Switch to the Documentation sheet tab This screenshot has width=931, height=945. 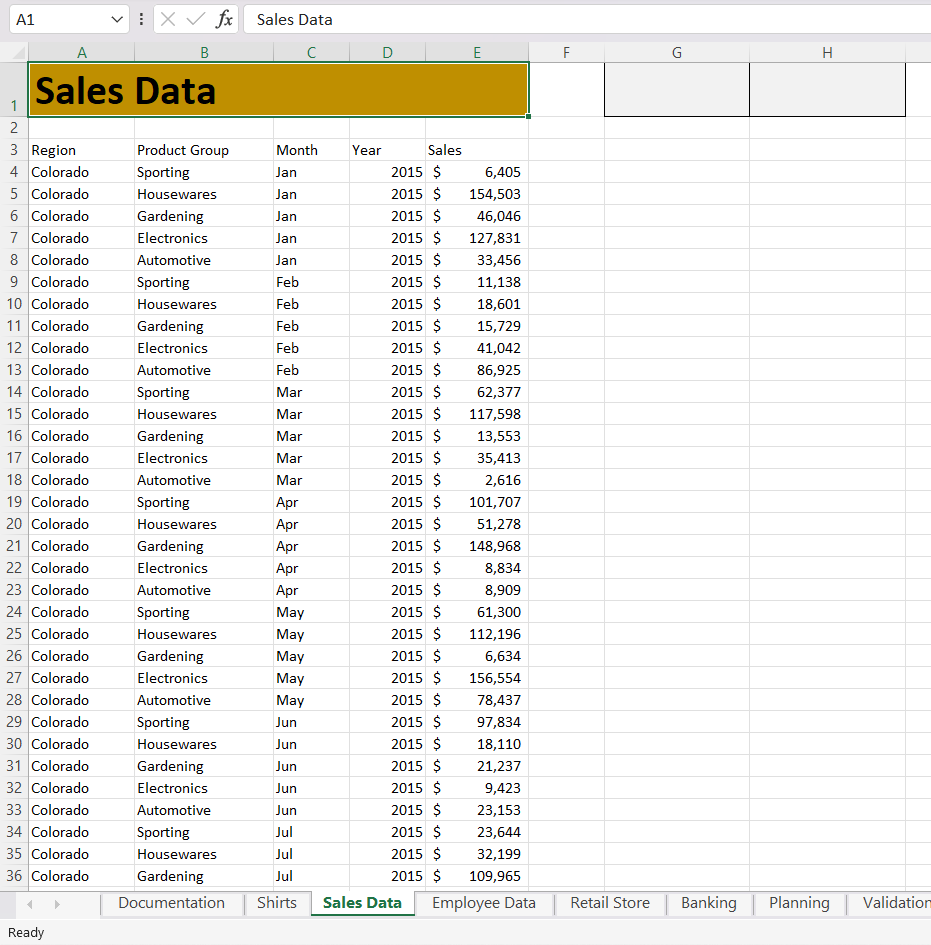tap(171, 903)
